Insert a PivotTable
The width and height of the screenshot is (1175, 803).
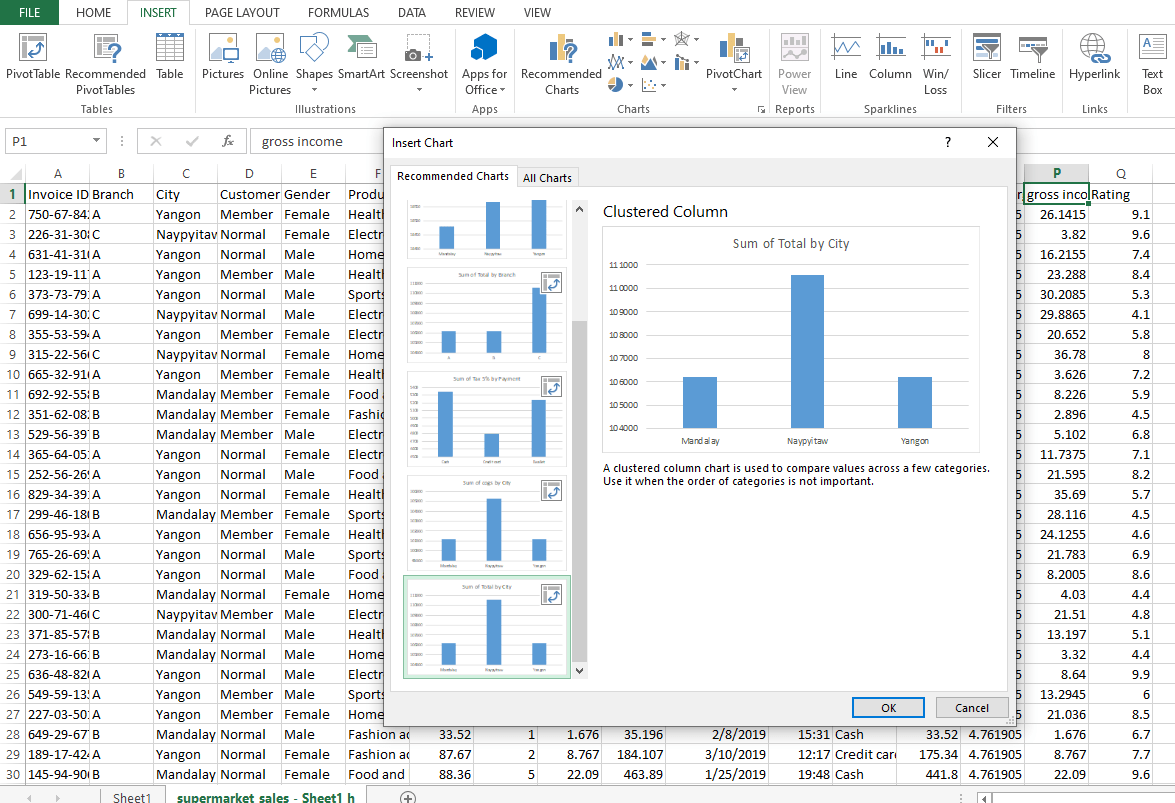click(x=30, y=63)
